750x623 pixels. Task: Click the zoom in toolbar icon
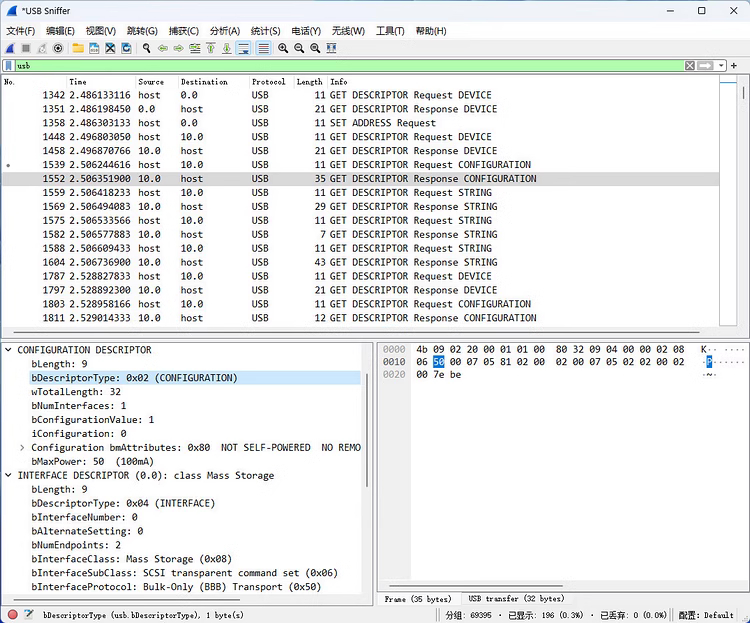pyautogui.click(x=283, y=48)
